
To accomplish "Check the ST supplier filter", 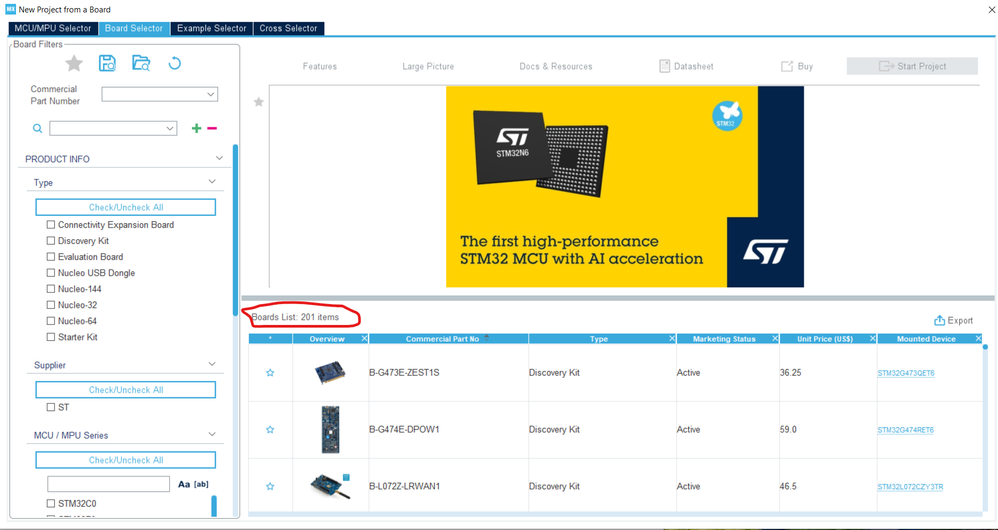I will point(51,407).
